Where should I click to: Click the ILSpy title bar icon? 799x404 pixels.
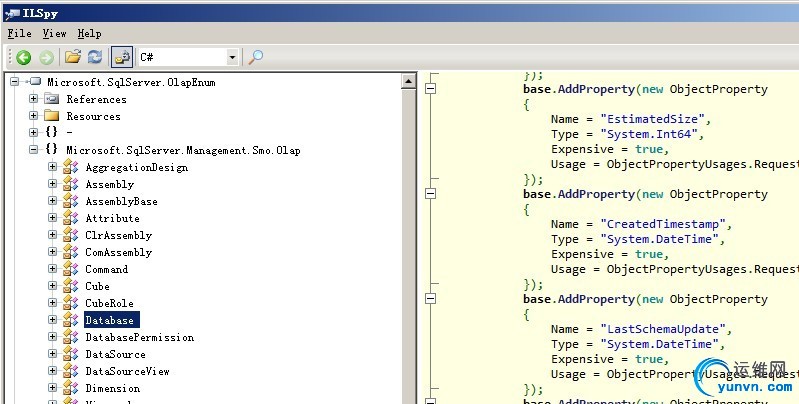[x=12, y=13]
